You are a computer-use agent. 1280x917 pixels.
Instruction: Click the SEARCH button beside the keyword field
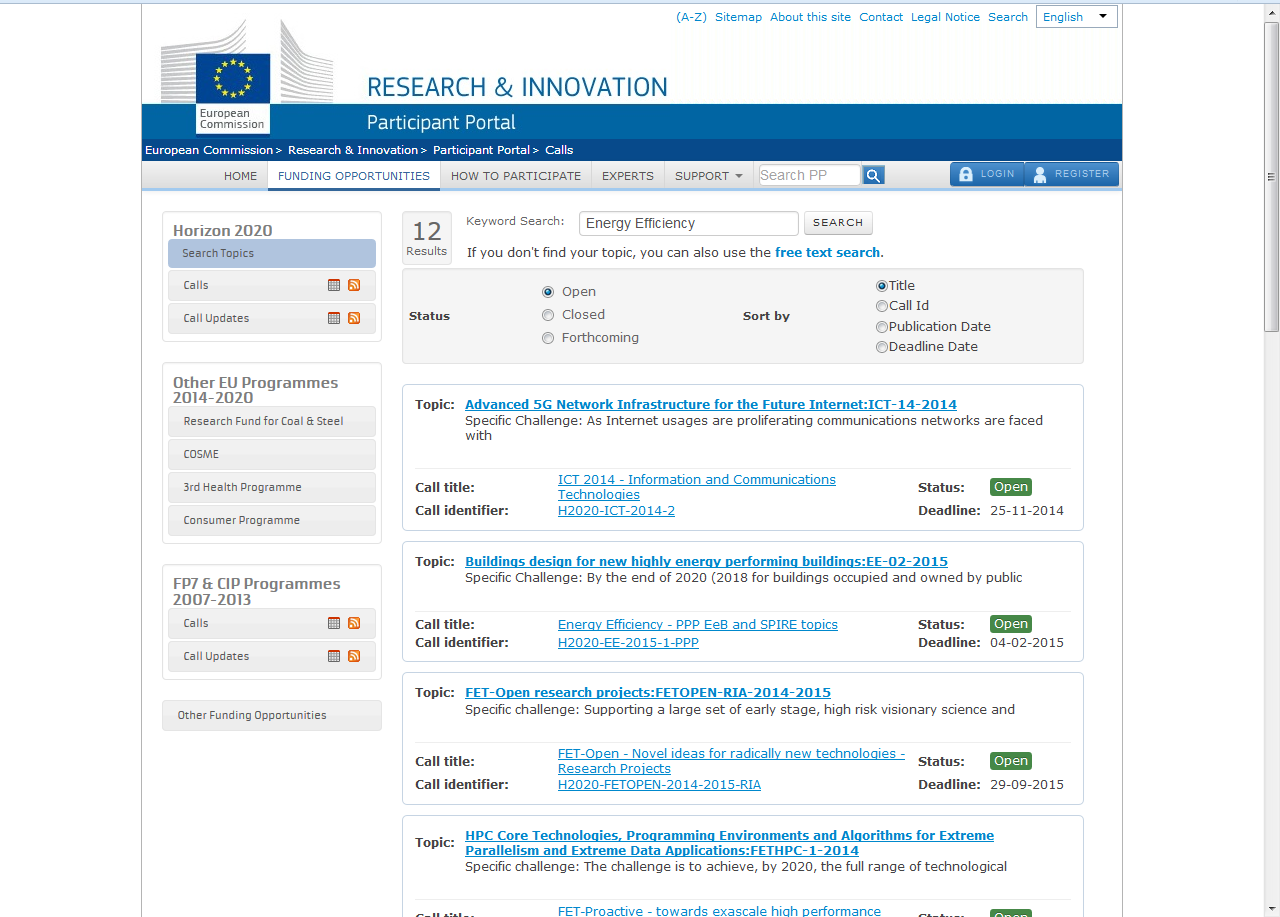(838, 223)
